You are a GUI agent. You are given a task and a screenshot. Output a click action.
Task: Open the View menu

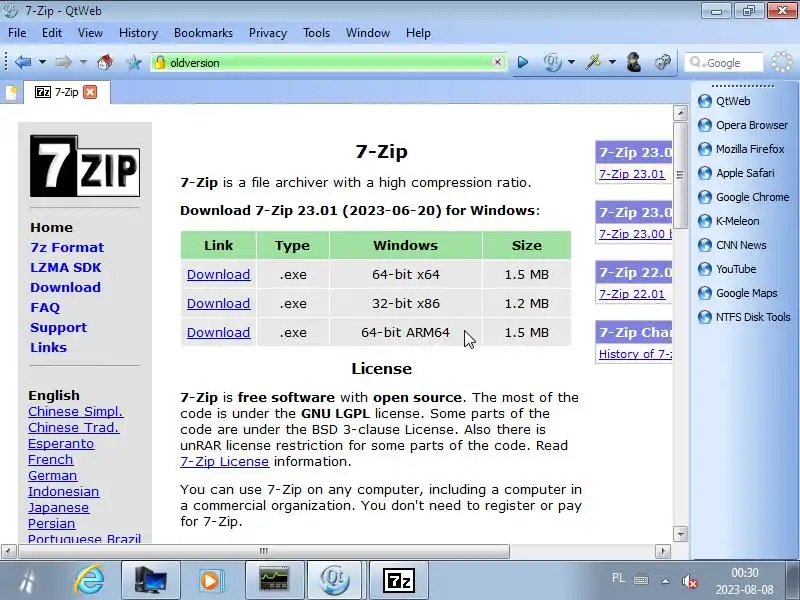[x=90, y=33]
